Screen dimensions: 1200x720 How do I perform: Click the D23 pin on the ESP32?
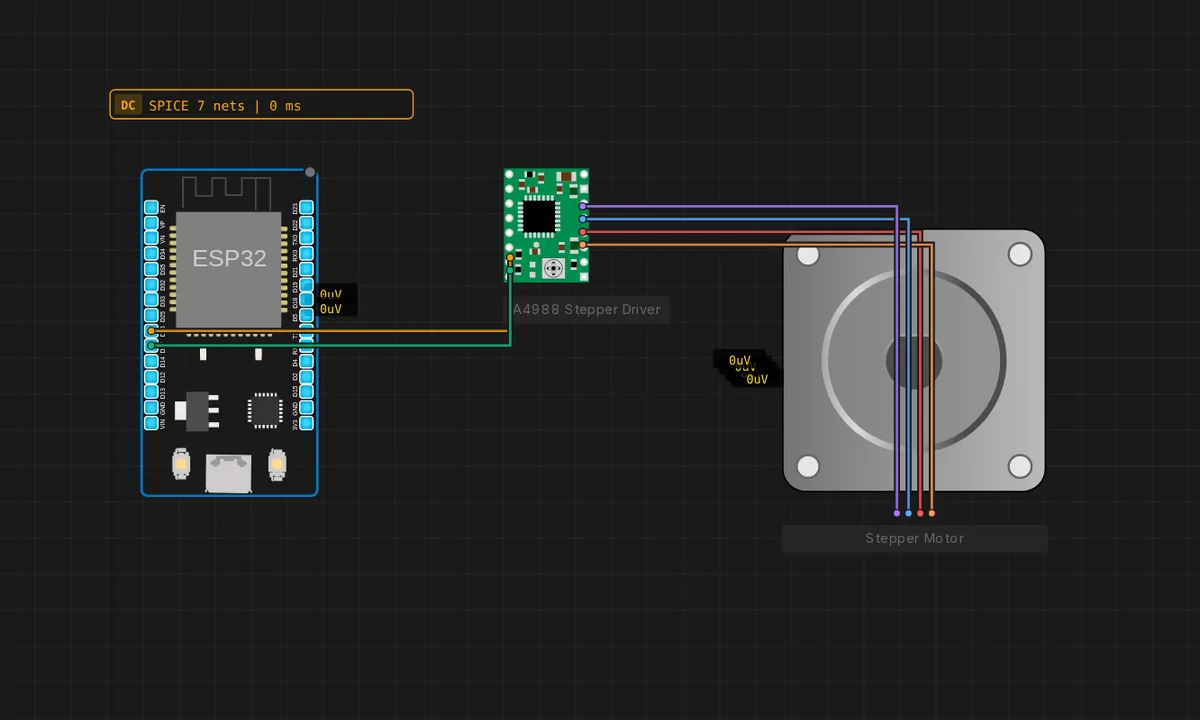306,207
